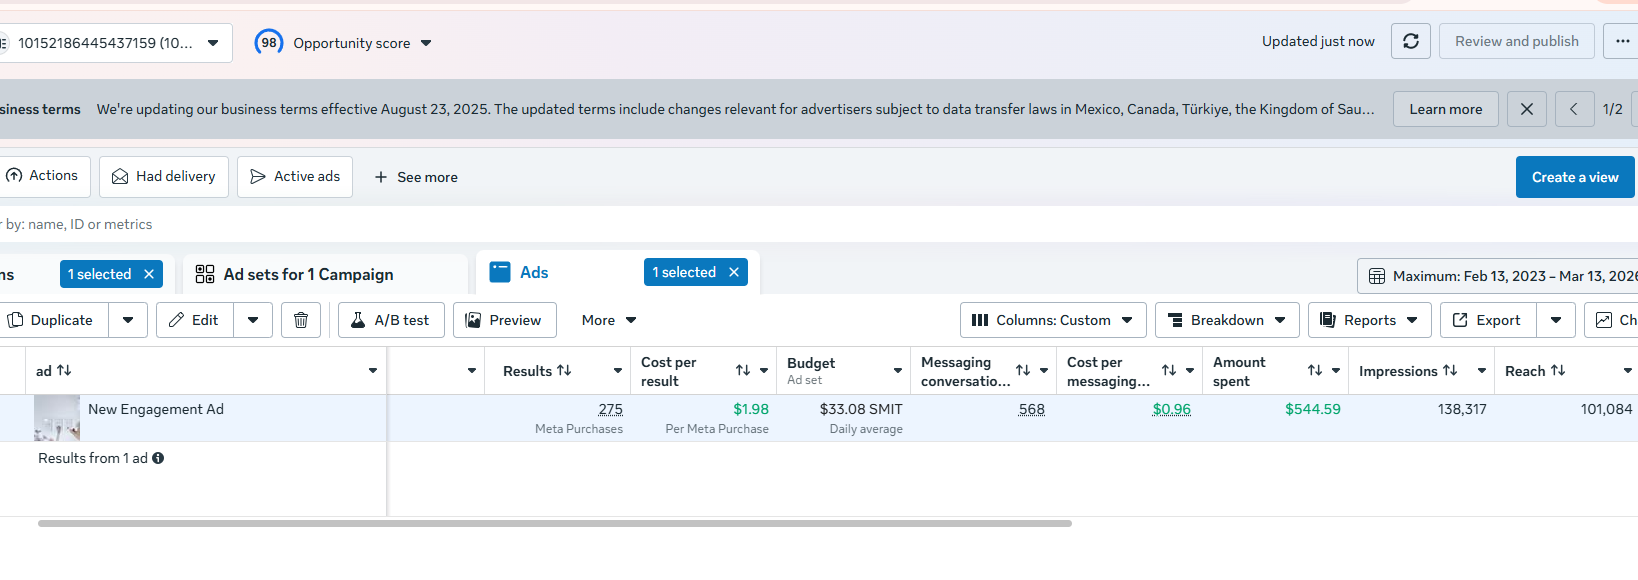Click the trash delete icon
The image size is (1638, 580).
301,320
